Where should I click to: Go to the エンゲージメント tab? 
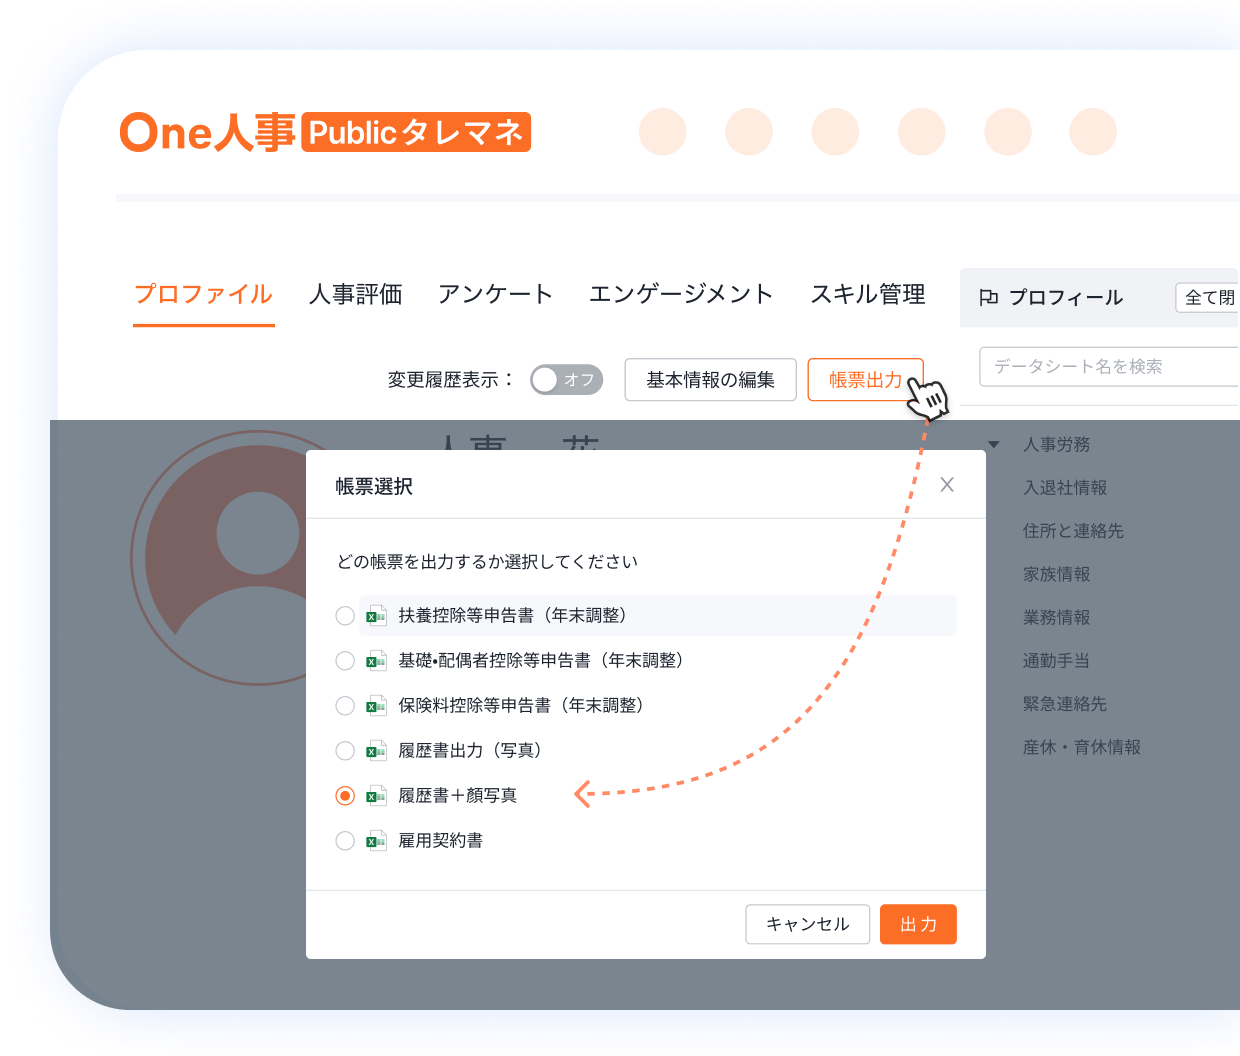681,294
